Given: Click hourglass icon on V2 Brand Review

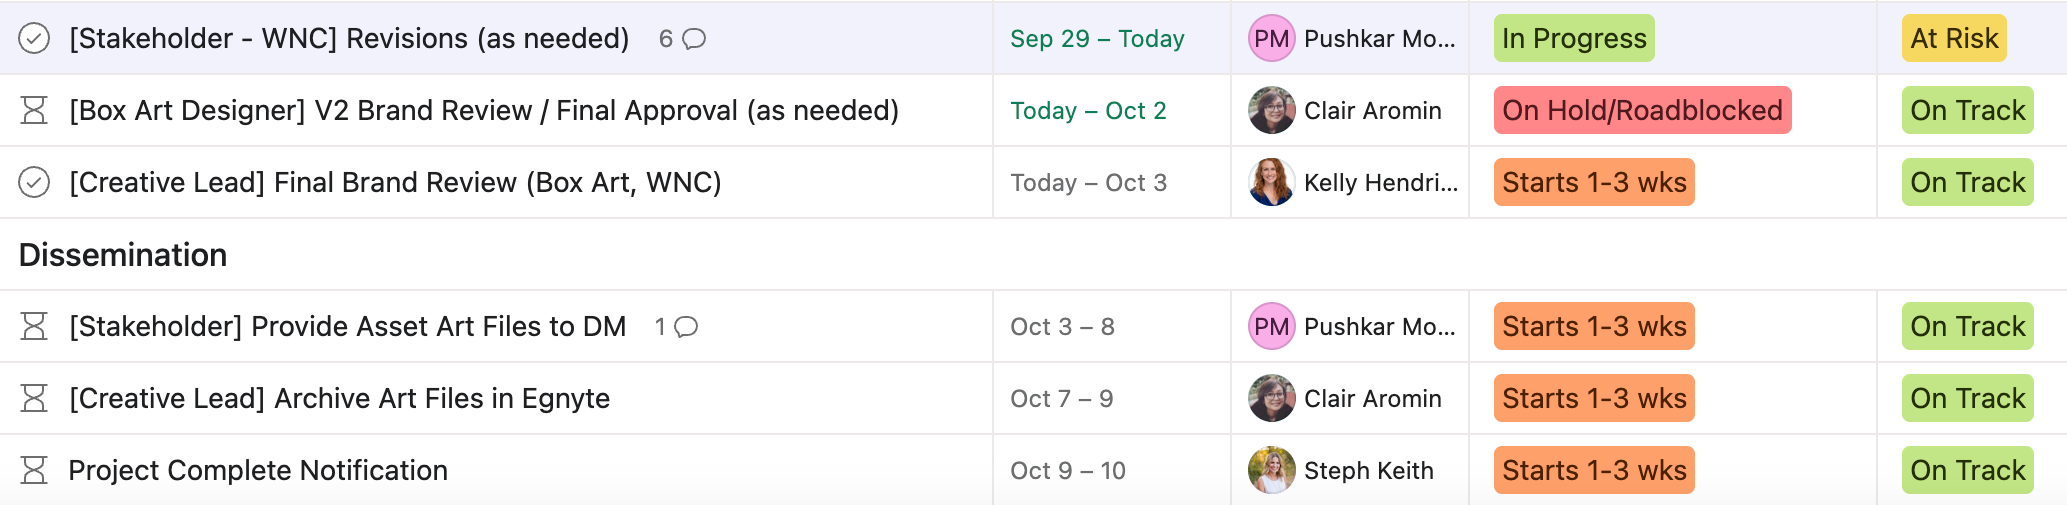Looking at the screenshot, I should tap(34, 111).
